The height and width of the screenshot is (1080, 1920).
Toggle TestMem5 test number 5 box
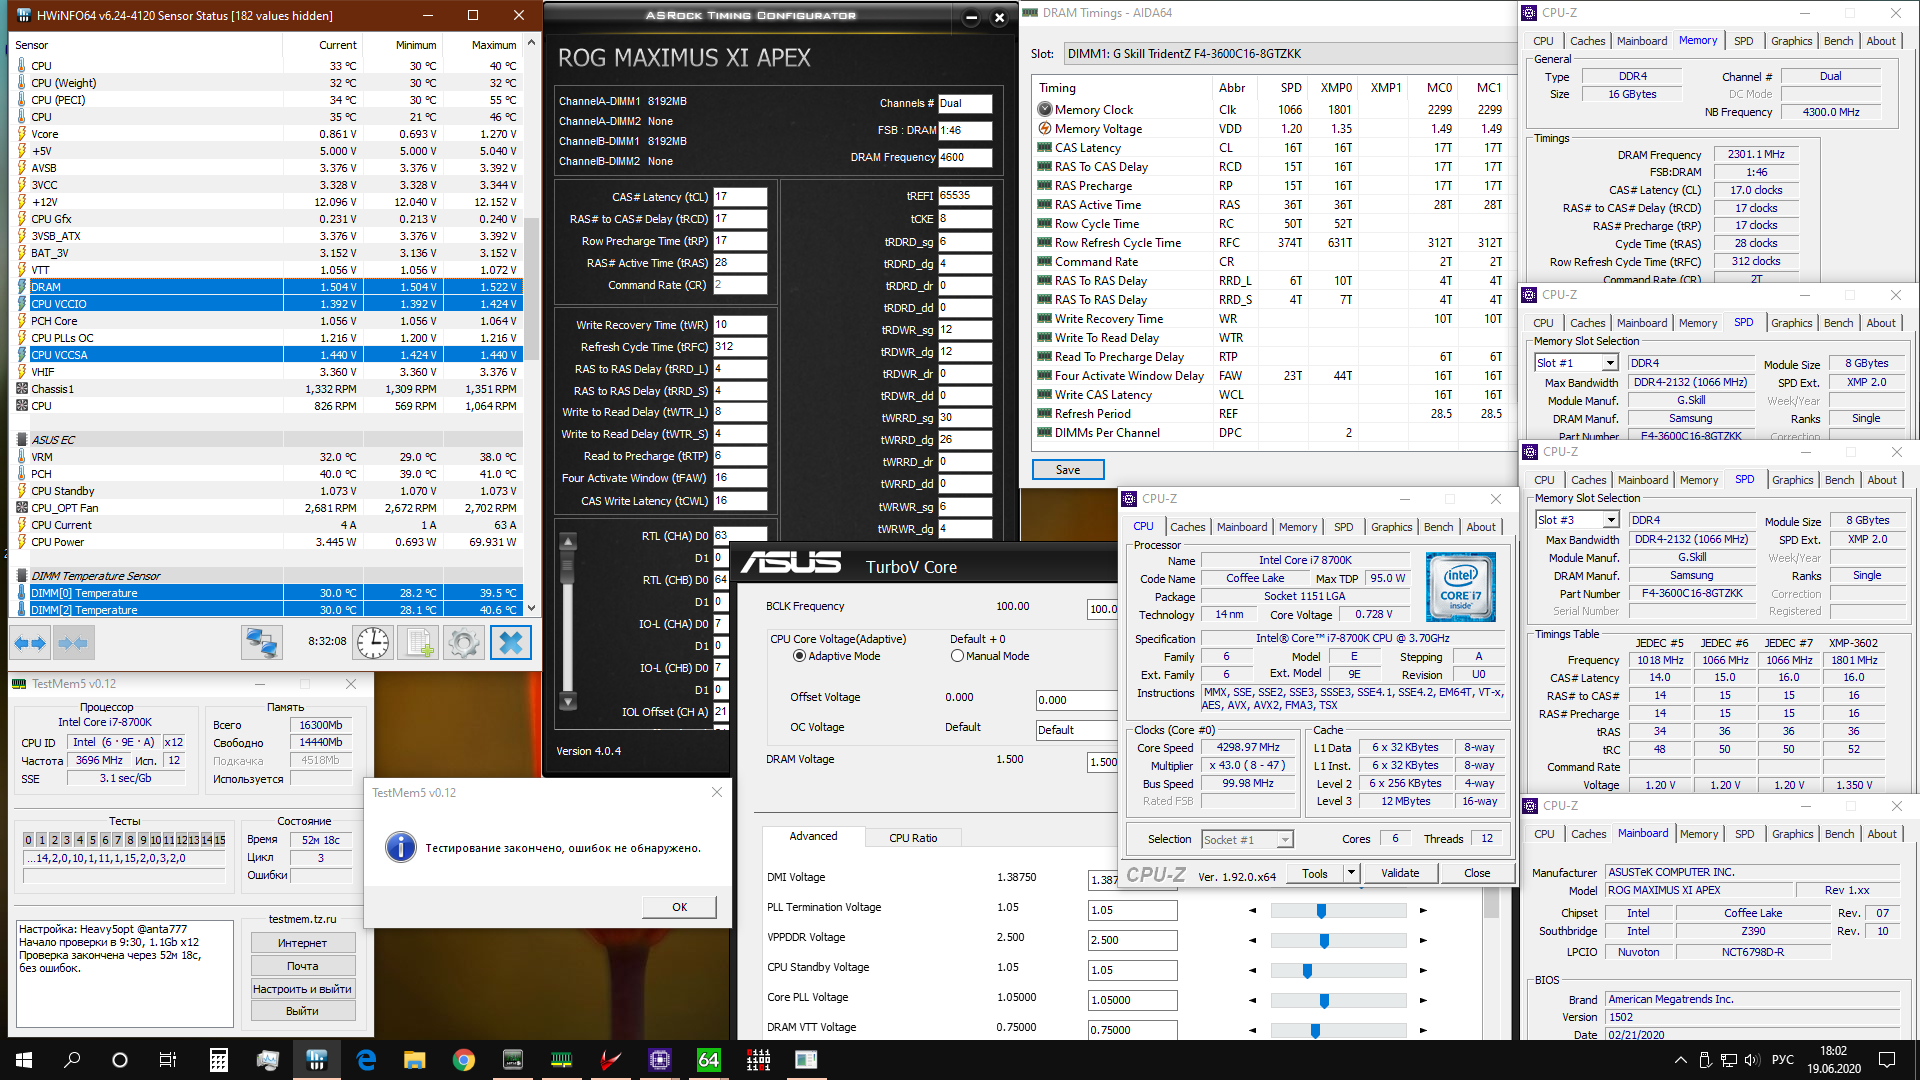pos(92,840)
